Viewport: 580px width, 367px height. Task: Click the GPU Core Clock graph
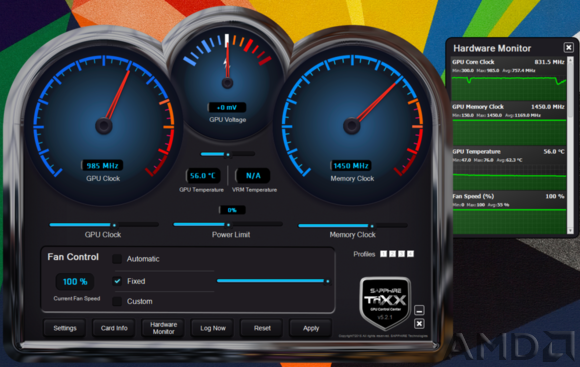509,87
